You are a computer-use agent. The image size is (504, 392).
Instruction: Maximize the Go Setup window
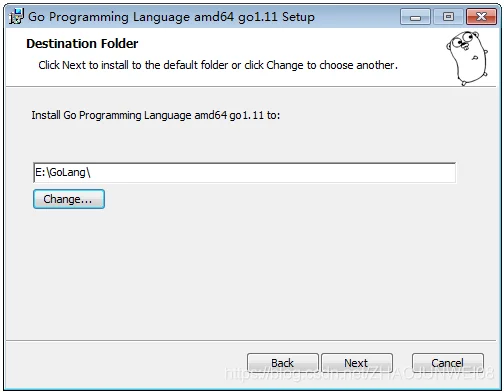448,17
